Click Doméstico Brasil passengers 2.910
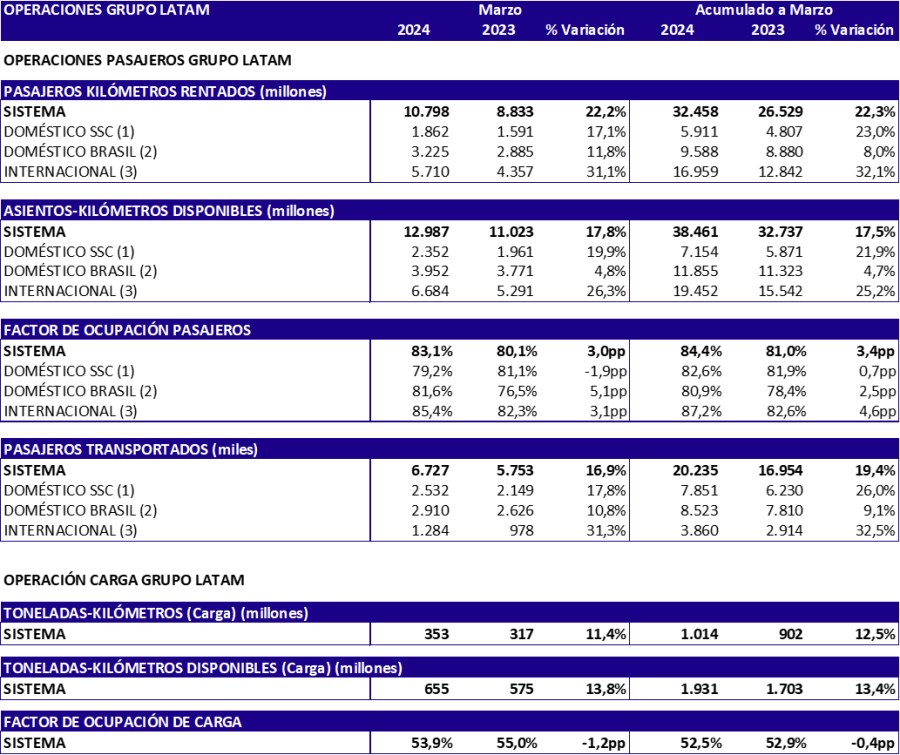The image size is (900, 755). click(430, 510)
